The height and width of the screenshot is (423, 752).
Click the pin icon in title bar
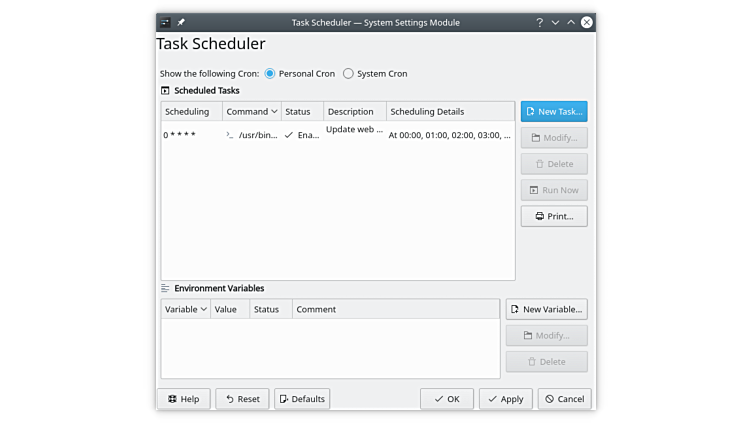pyautogui.click(x=181, y=21)
